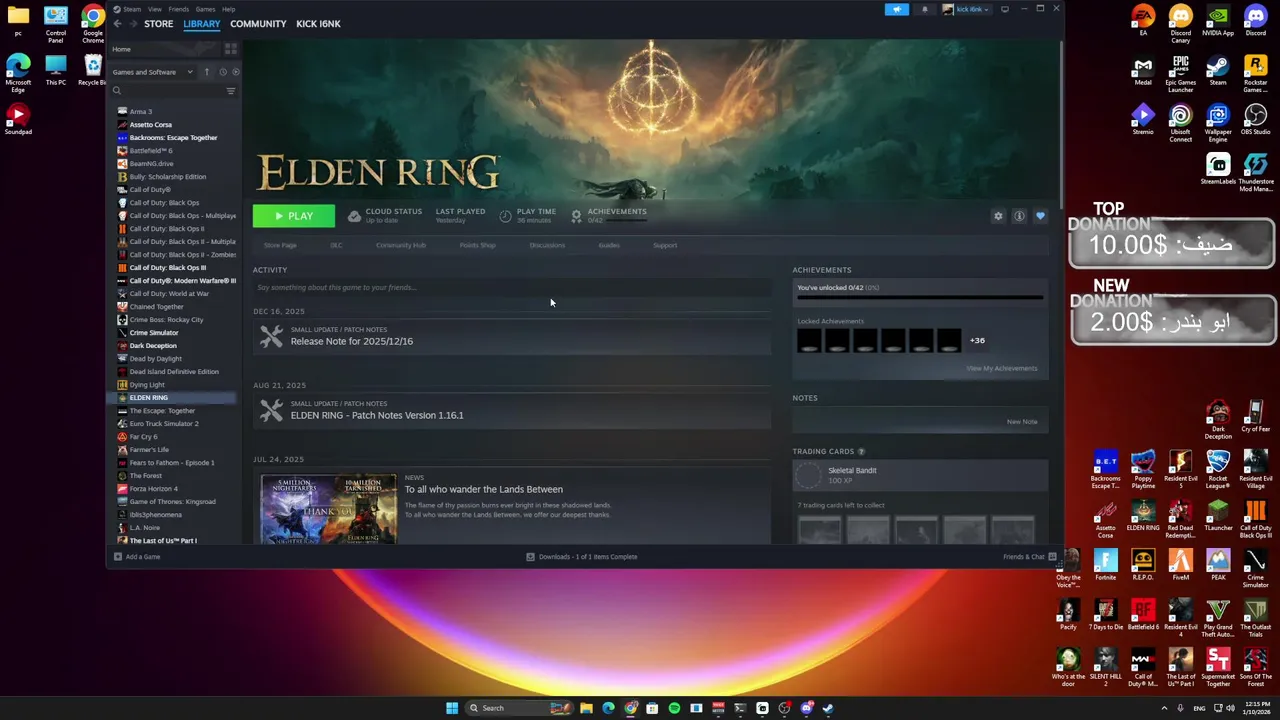Open the news thumbnail for Lands Between
Screen dimensions: 1280x720
(x=328, y=509)
